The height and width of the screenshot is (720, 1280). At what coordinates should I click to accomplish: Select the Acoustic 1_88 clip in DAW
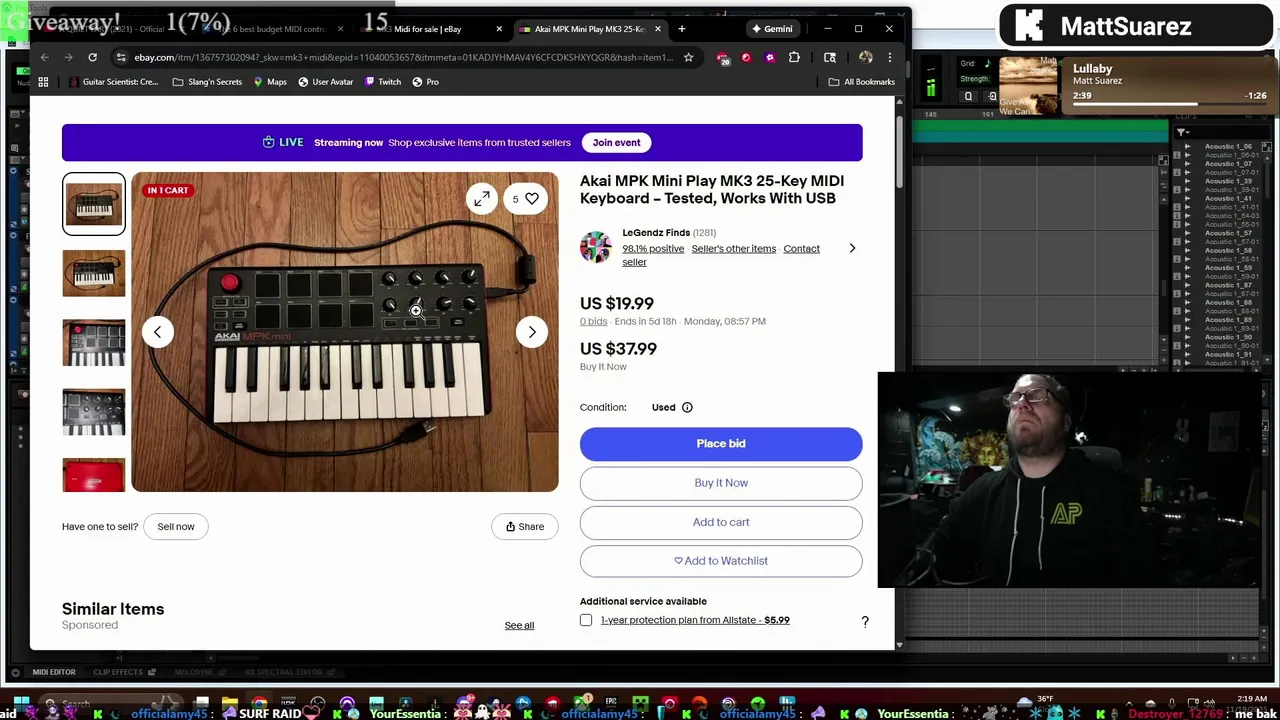pyautogui.click(x=1228, y=302)
